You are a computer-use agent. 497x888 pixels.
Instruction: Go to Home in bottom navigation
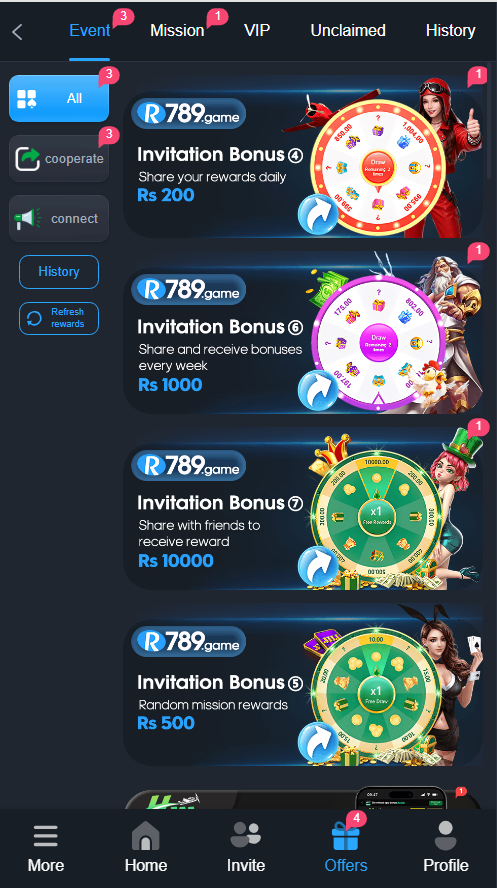pyautogui.click(x=145, y=836)
